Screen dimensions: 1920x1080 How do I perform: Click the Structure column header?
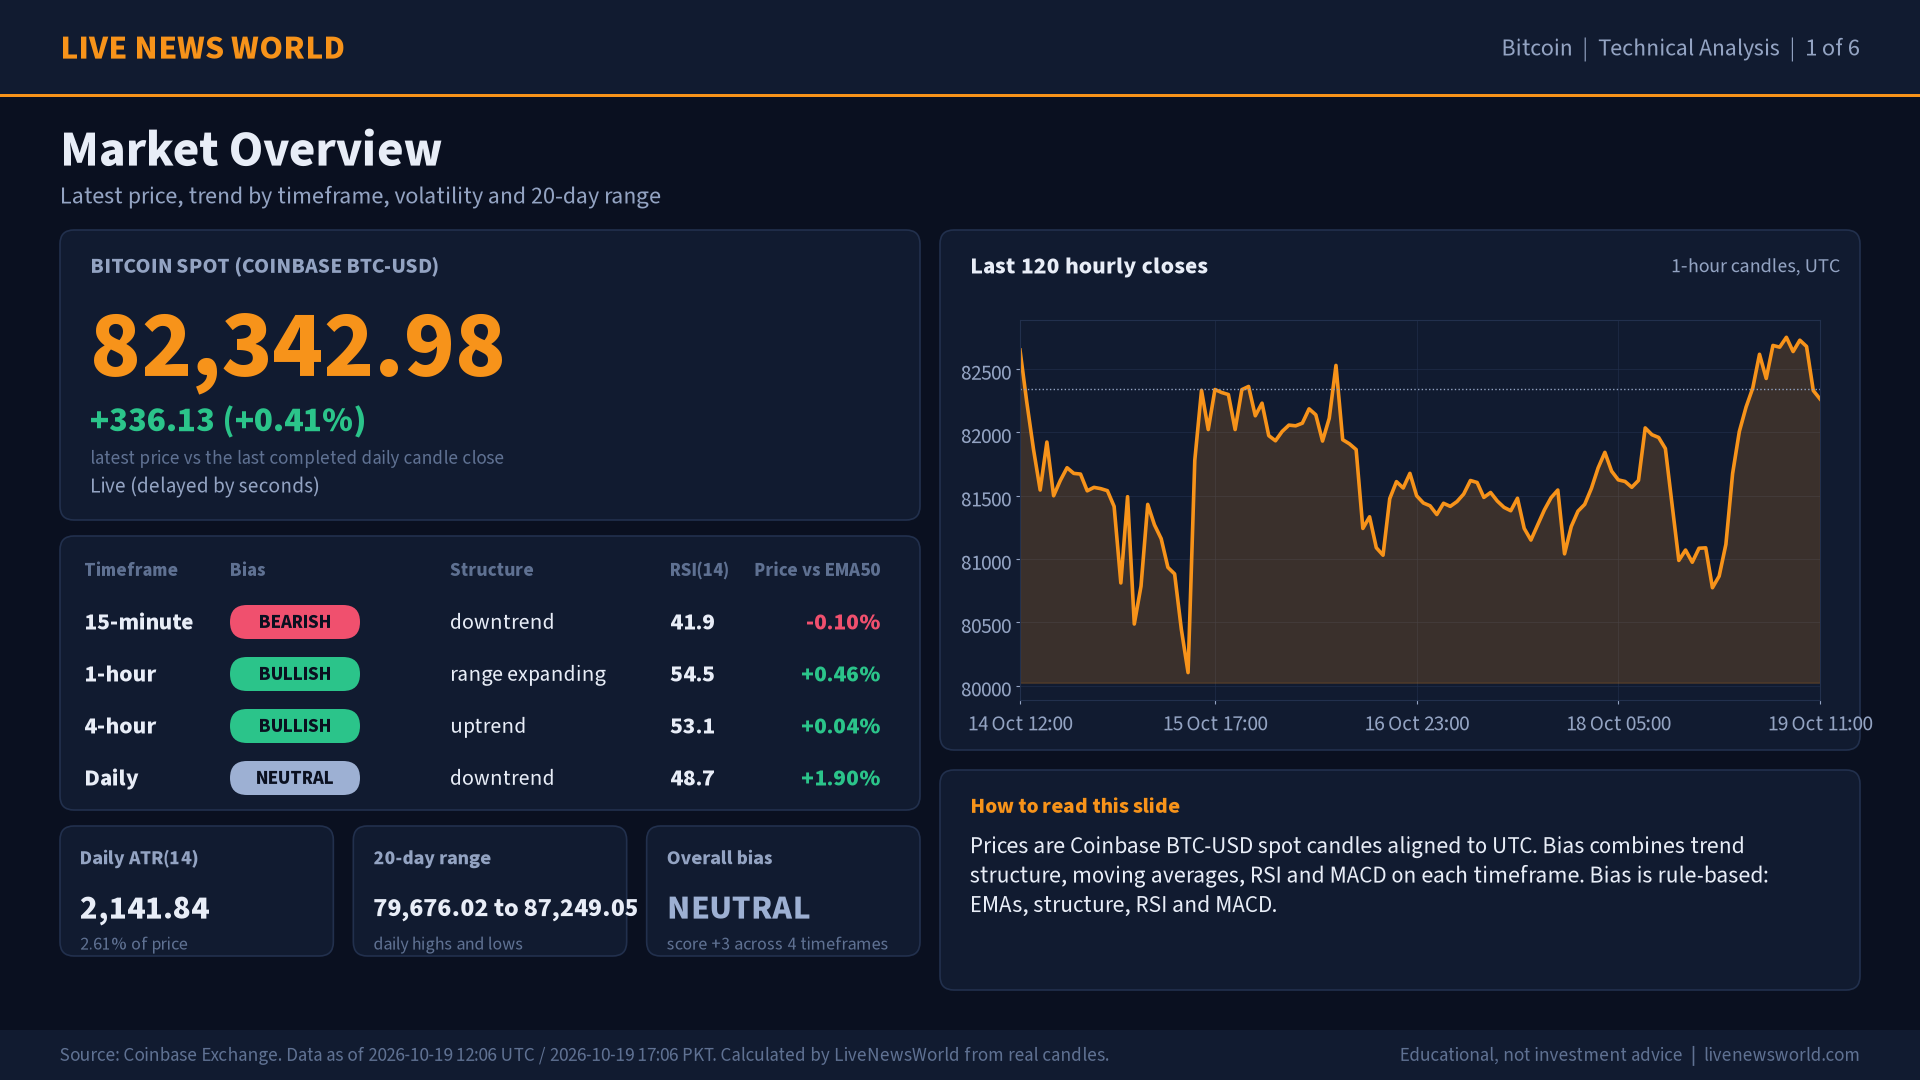[491, 570]
